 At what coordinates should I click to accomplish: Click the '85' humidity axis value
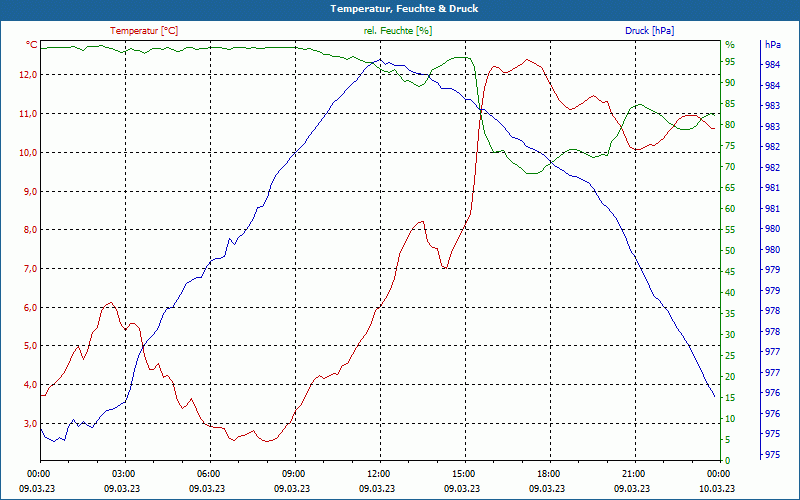[x=730, y=104]
